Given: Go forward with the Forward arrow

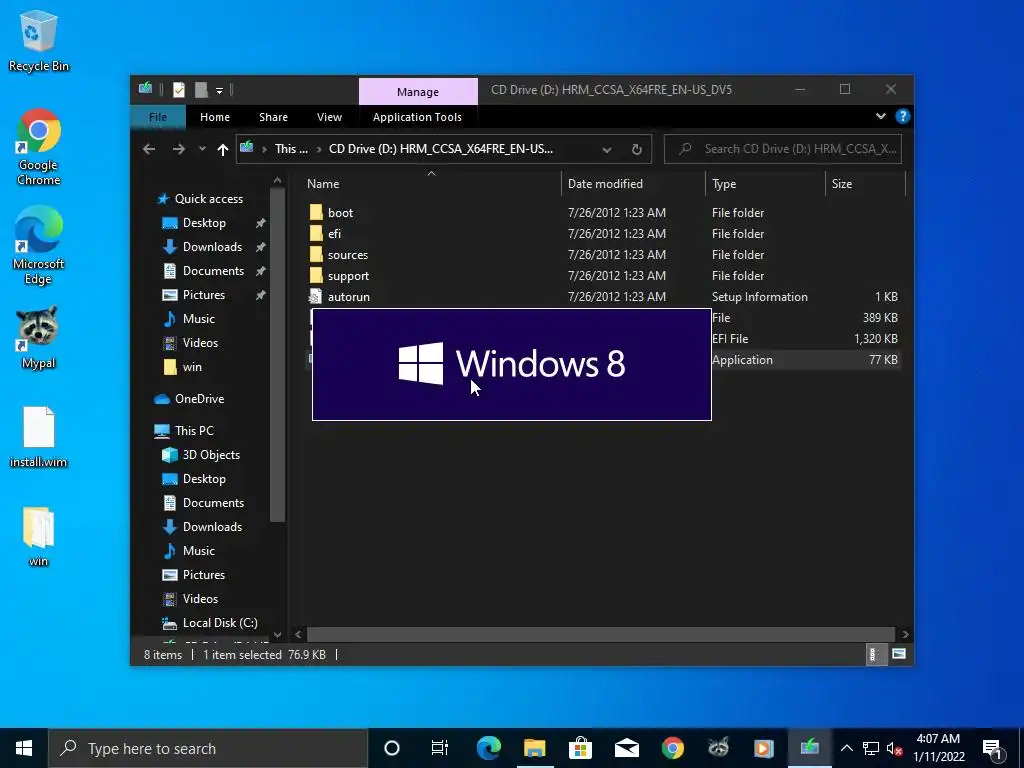Looking at the screenshot, I should point(178,149).
